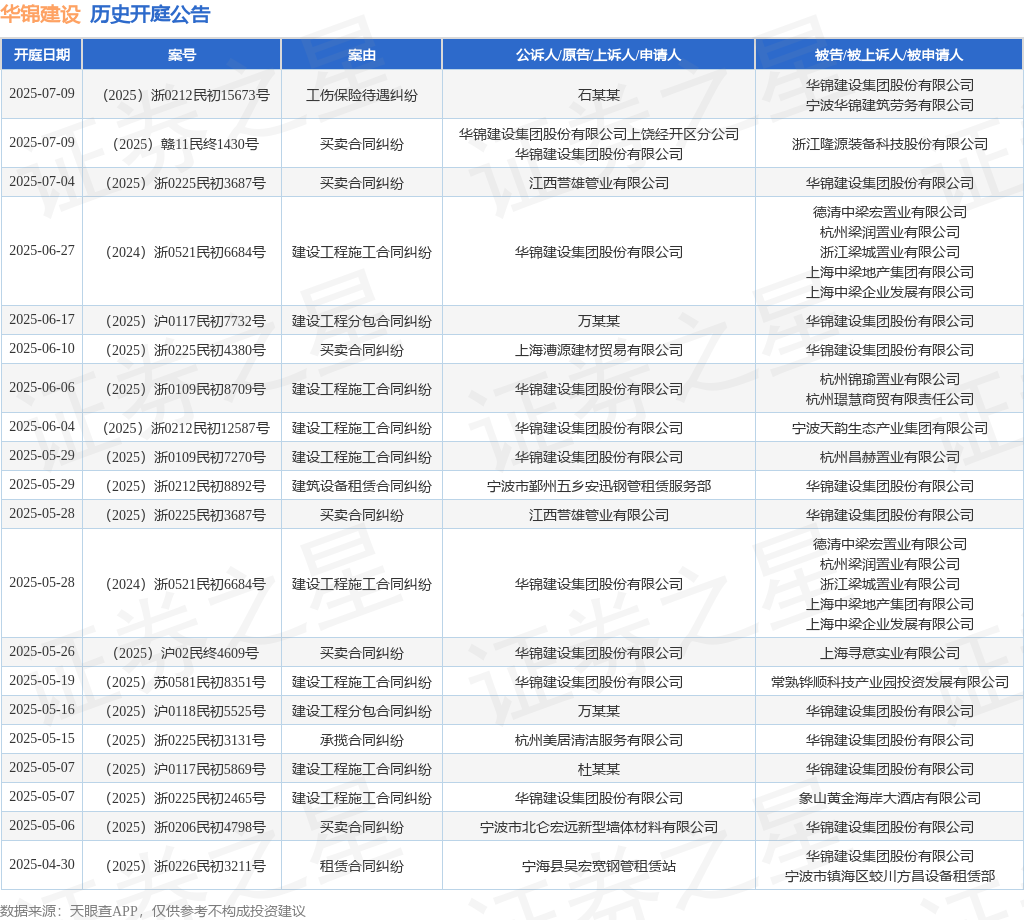This screenshot has height=920, width=1024.
Task: Click plaintiff 宁波市北仑宏远新型墙体材料有限公司
Action: click(x=599, y=828)
